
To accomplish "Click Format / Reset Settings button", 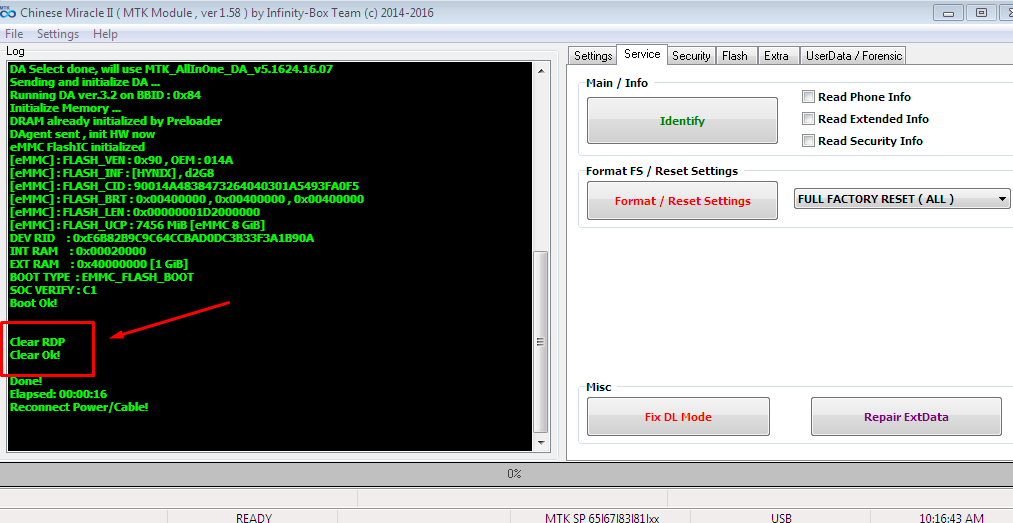I will click(682, 201).
